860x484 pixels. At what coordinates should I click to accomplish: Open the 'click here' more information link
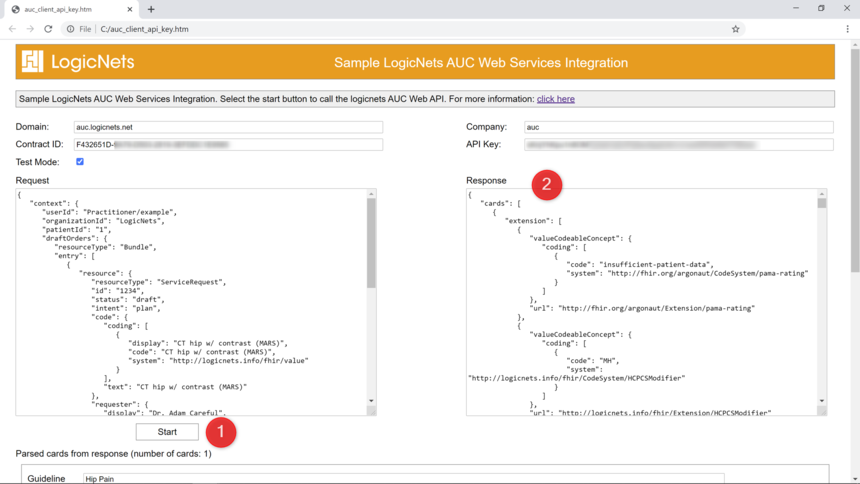[556, 99]
